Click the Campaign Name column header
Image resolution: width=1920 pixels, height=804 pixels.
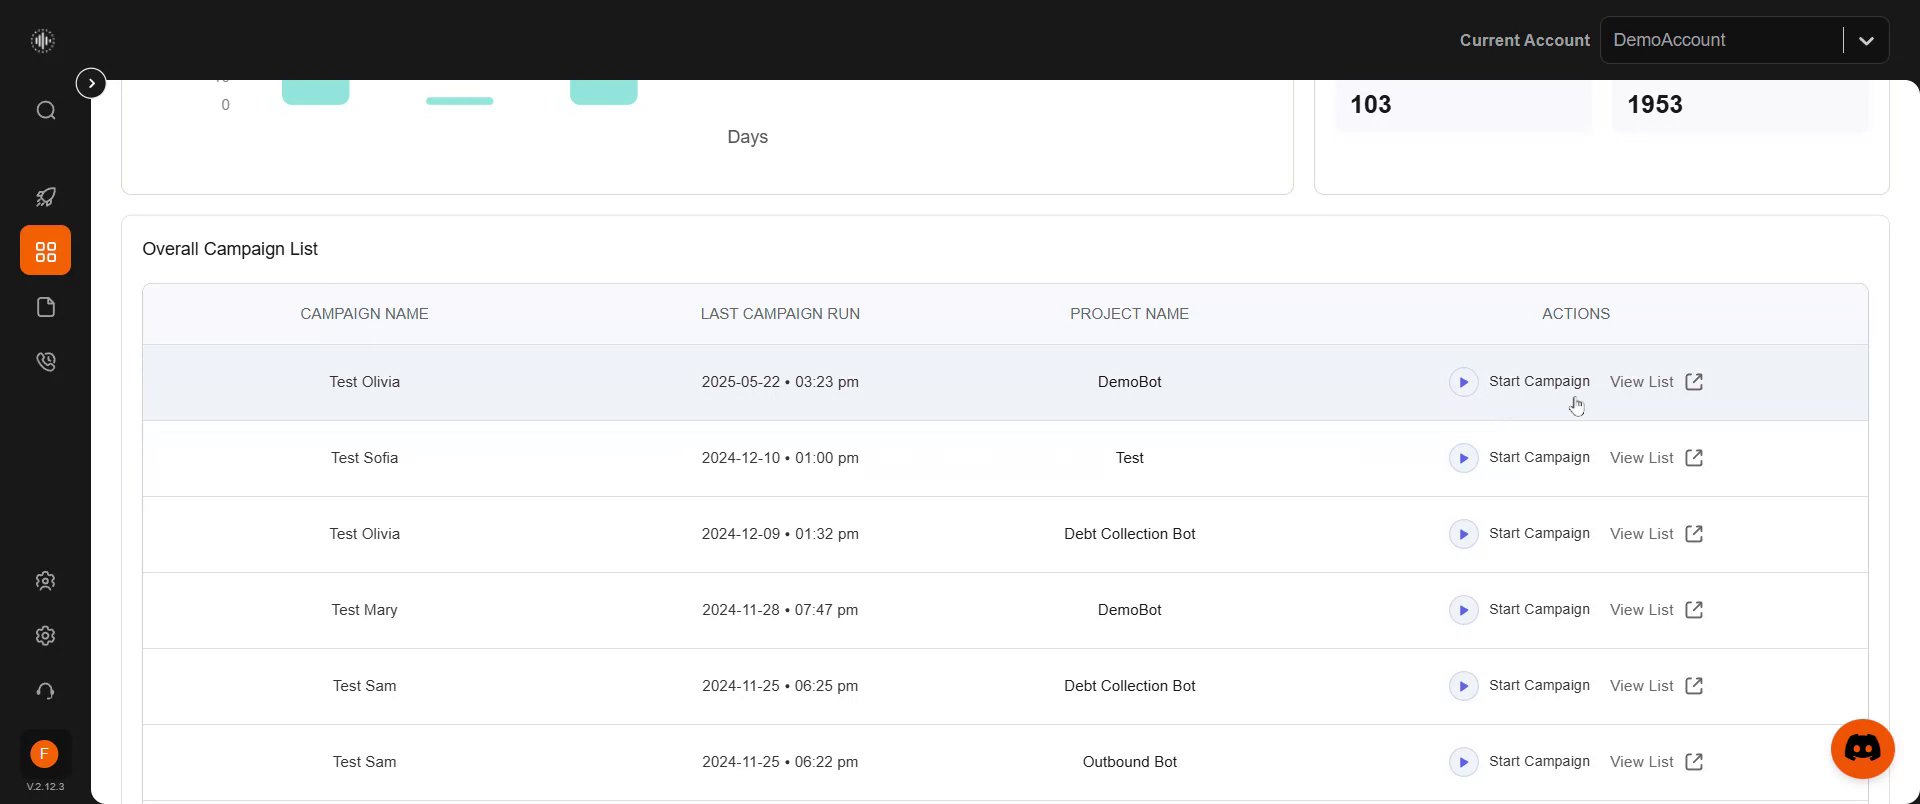364,314
